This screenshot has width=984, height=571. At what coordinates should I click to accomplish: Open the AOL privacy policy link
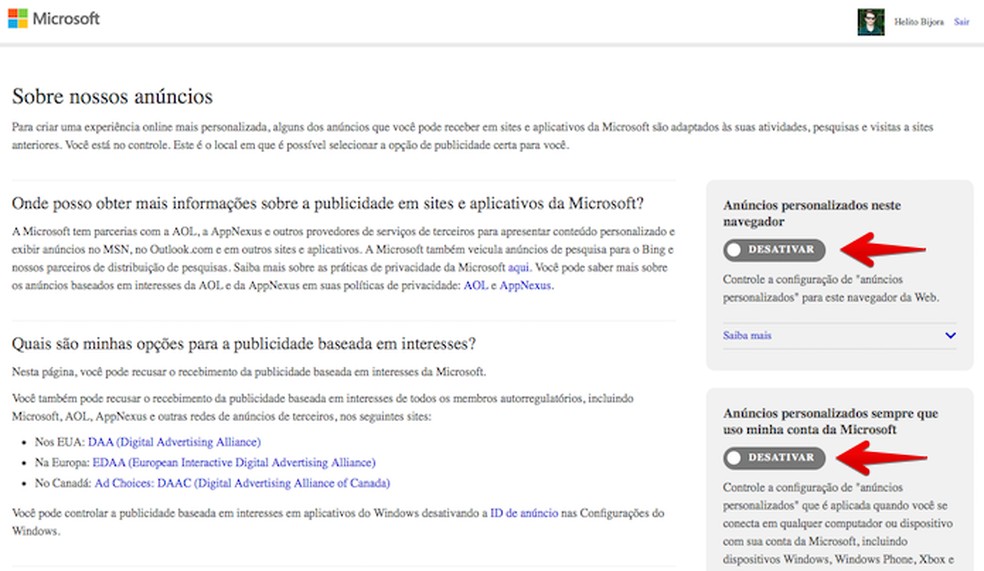pos(475,286)
